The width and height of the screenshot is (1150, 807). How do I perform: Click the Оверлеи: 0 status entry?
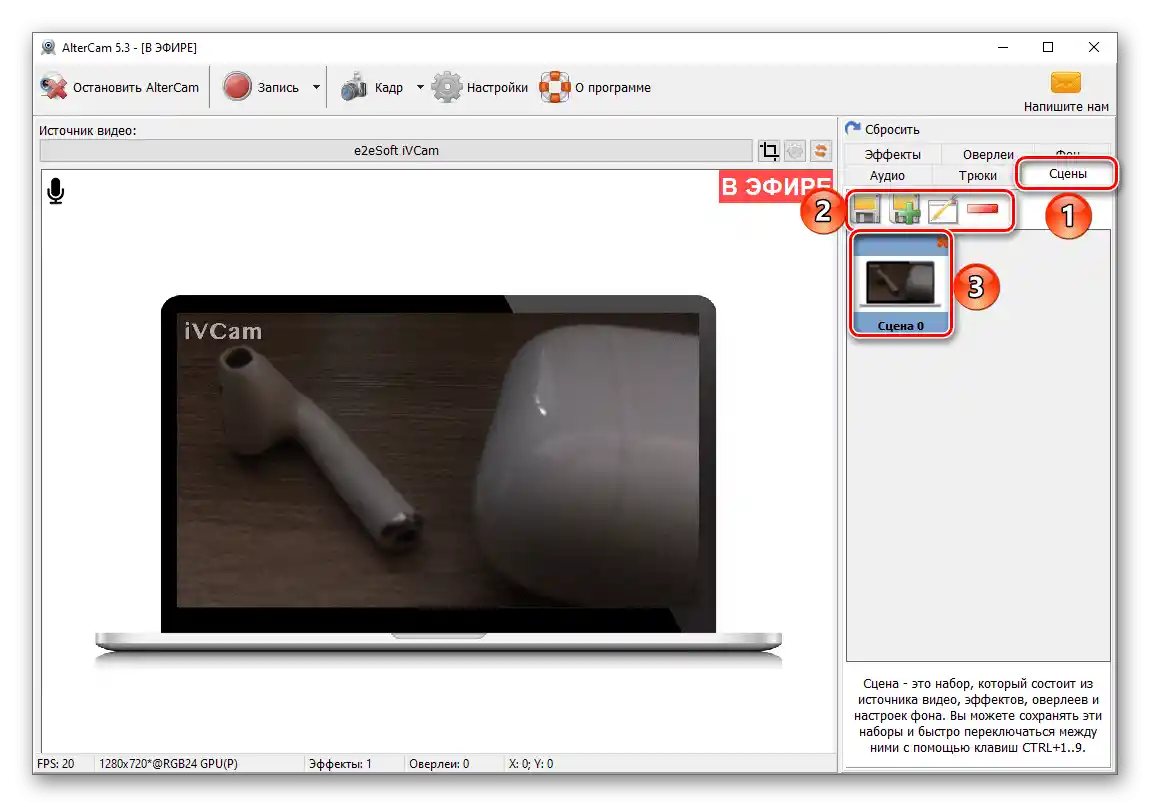click(x=439, y=764)
